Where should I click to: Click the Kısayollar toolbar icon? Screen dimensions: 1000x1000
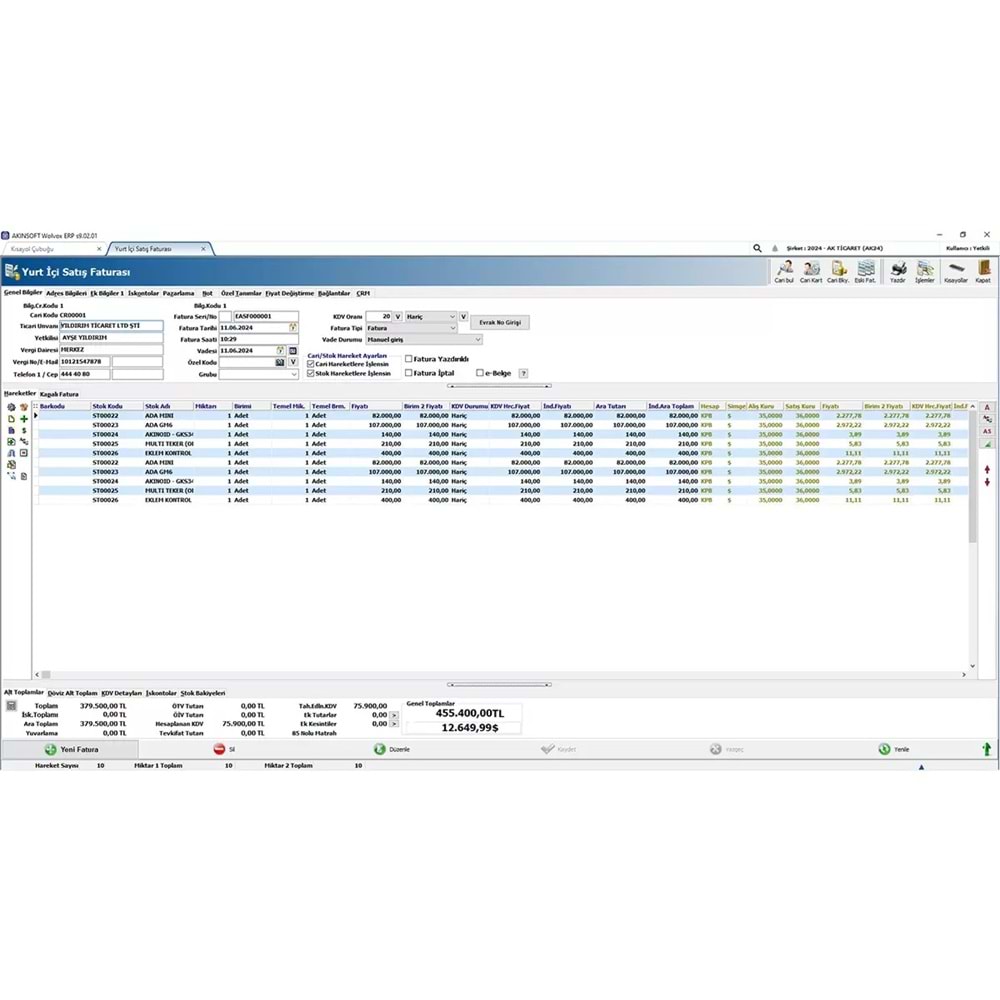pos(955,270)
